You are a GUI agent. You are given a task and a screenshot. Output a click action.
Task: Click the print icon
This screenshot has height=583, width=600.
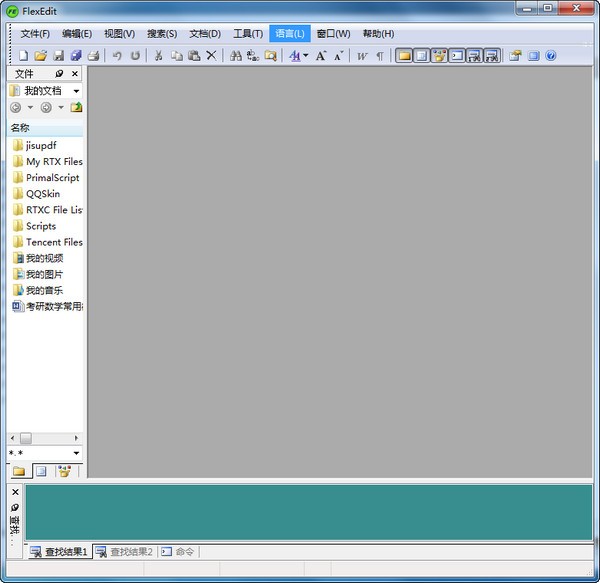tap(93, 56)
